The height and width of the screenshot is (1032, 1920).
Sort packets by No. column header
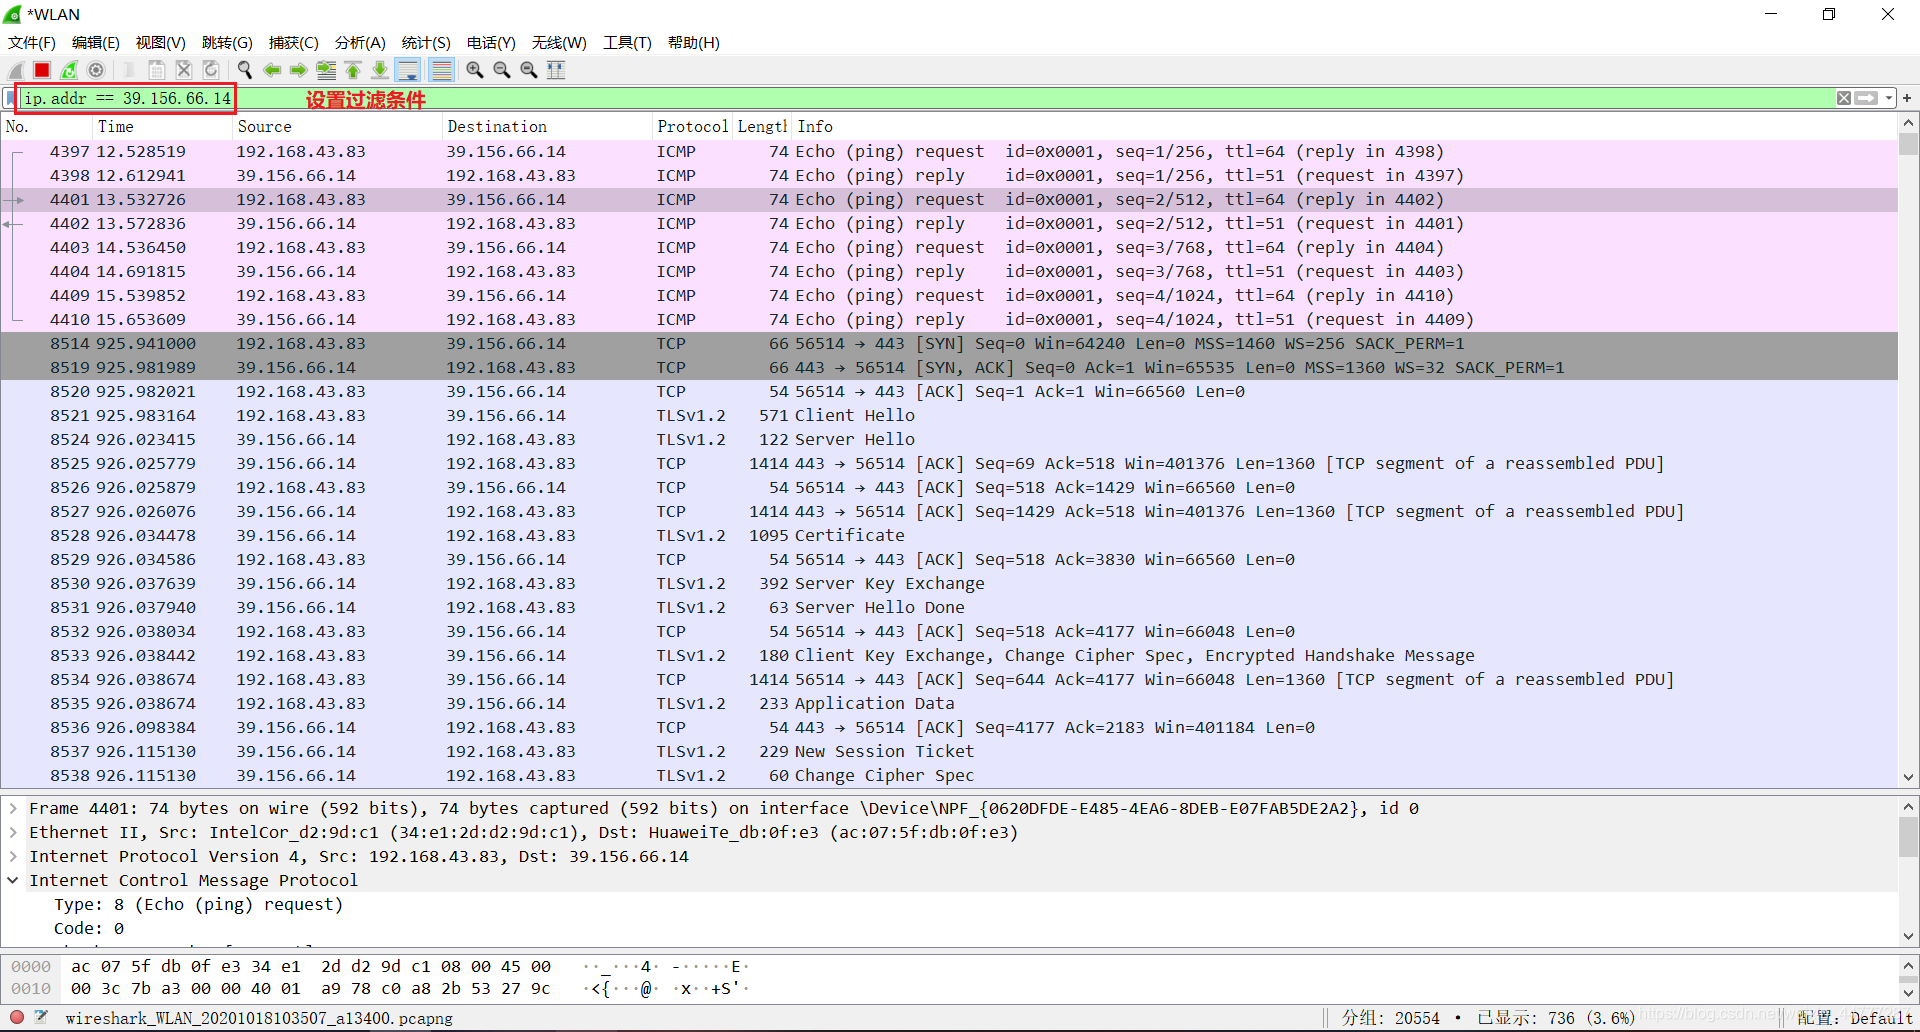pyautogui.click(x=45, y=127)
